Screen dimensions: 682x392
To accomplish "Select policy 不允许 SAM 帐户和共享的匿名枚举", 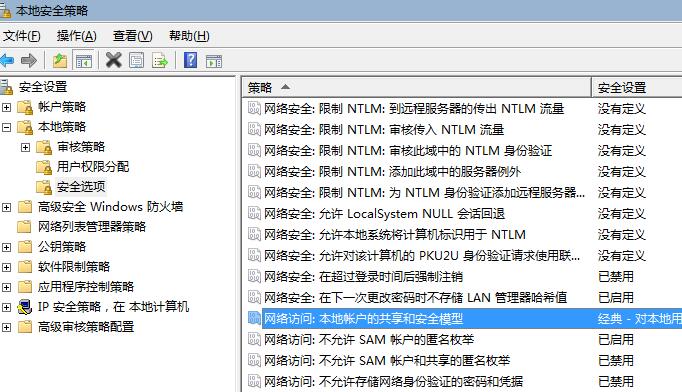I will coord(387,360).
